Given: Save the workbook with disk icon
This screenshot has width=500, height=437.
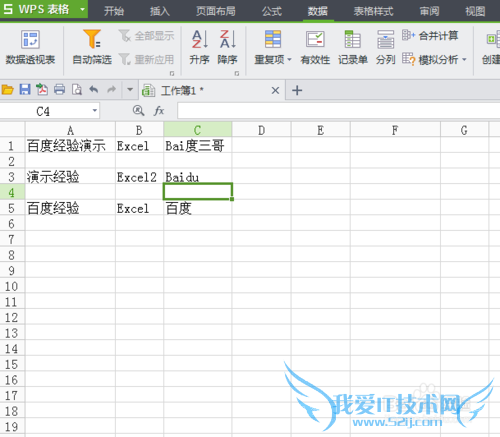Looking at the screenshot, I should pos(25,90).
